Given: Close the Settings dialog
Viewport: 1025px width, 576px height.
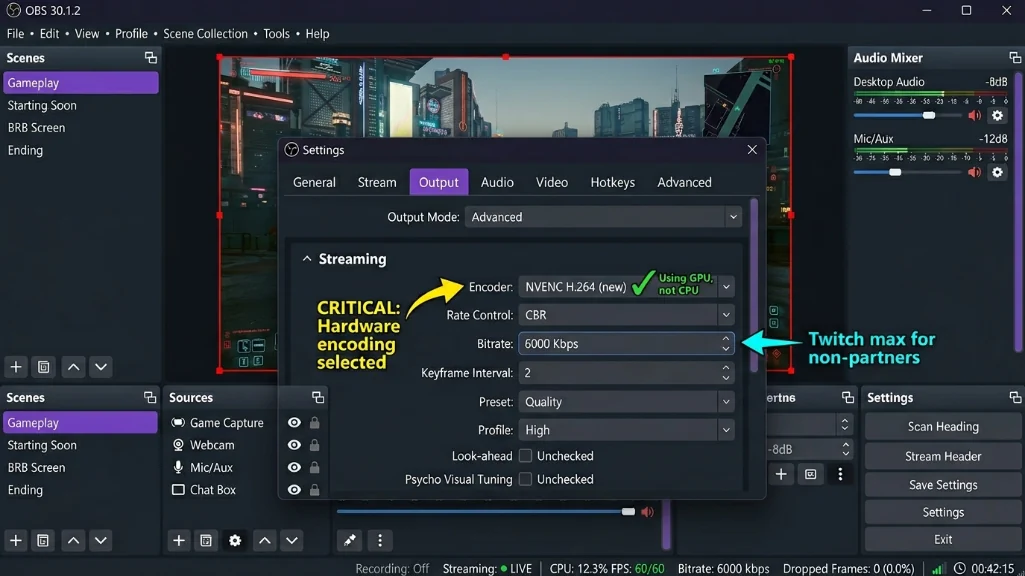Looking at the screenshot, I should (x=752, y=150).
